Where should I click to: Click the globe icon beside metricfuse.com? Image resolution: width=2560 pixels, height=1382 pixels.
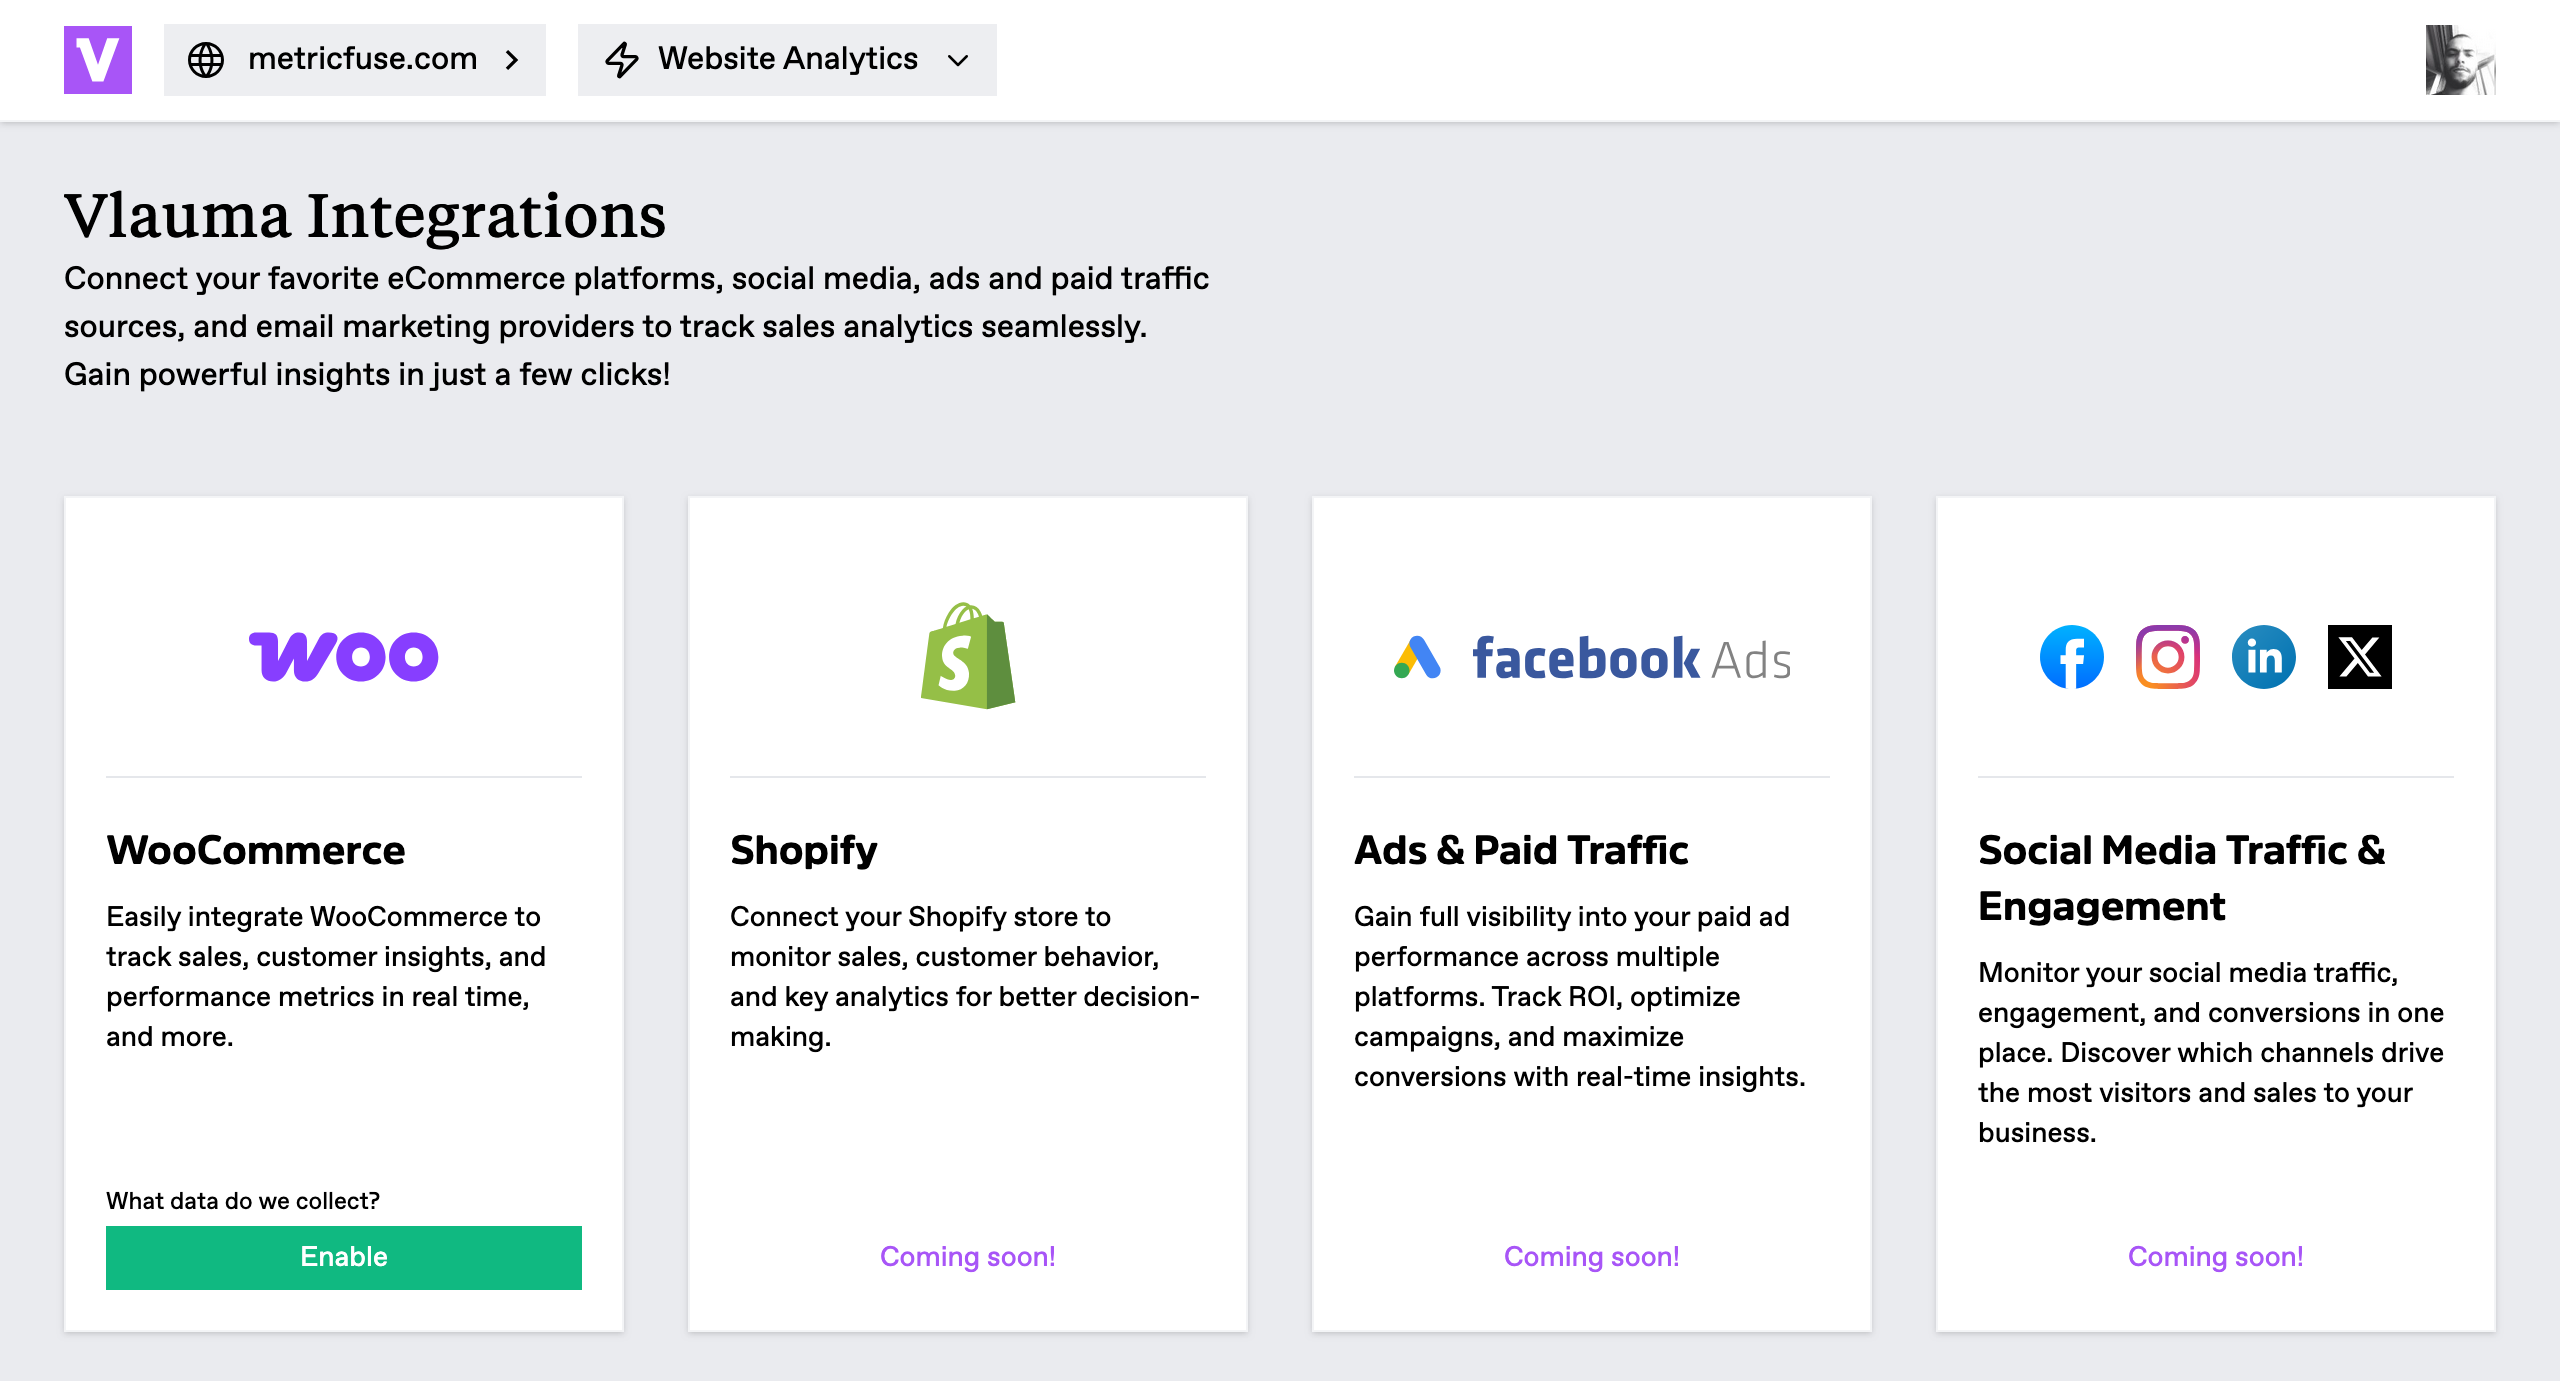coord(206,60)
